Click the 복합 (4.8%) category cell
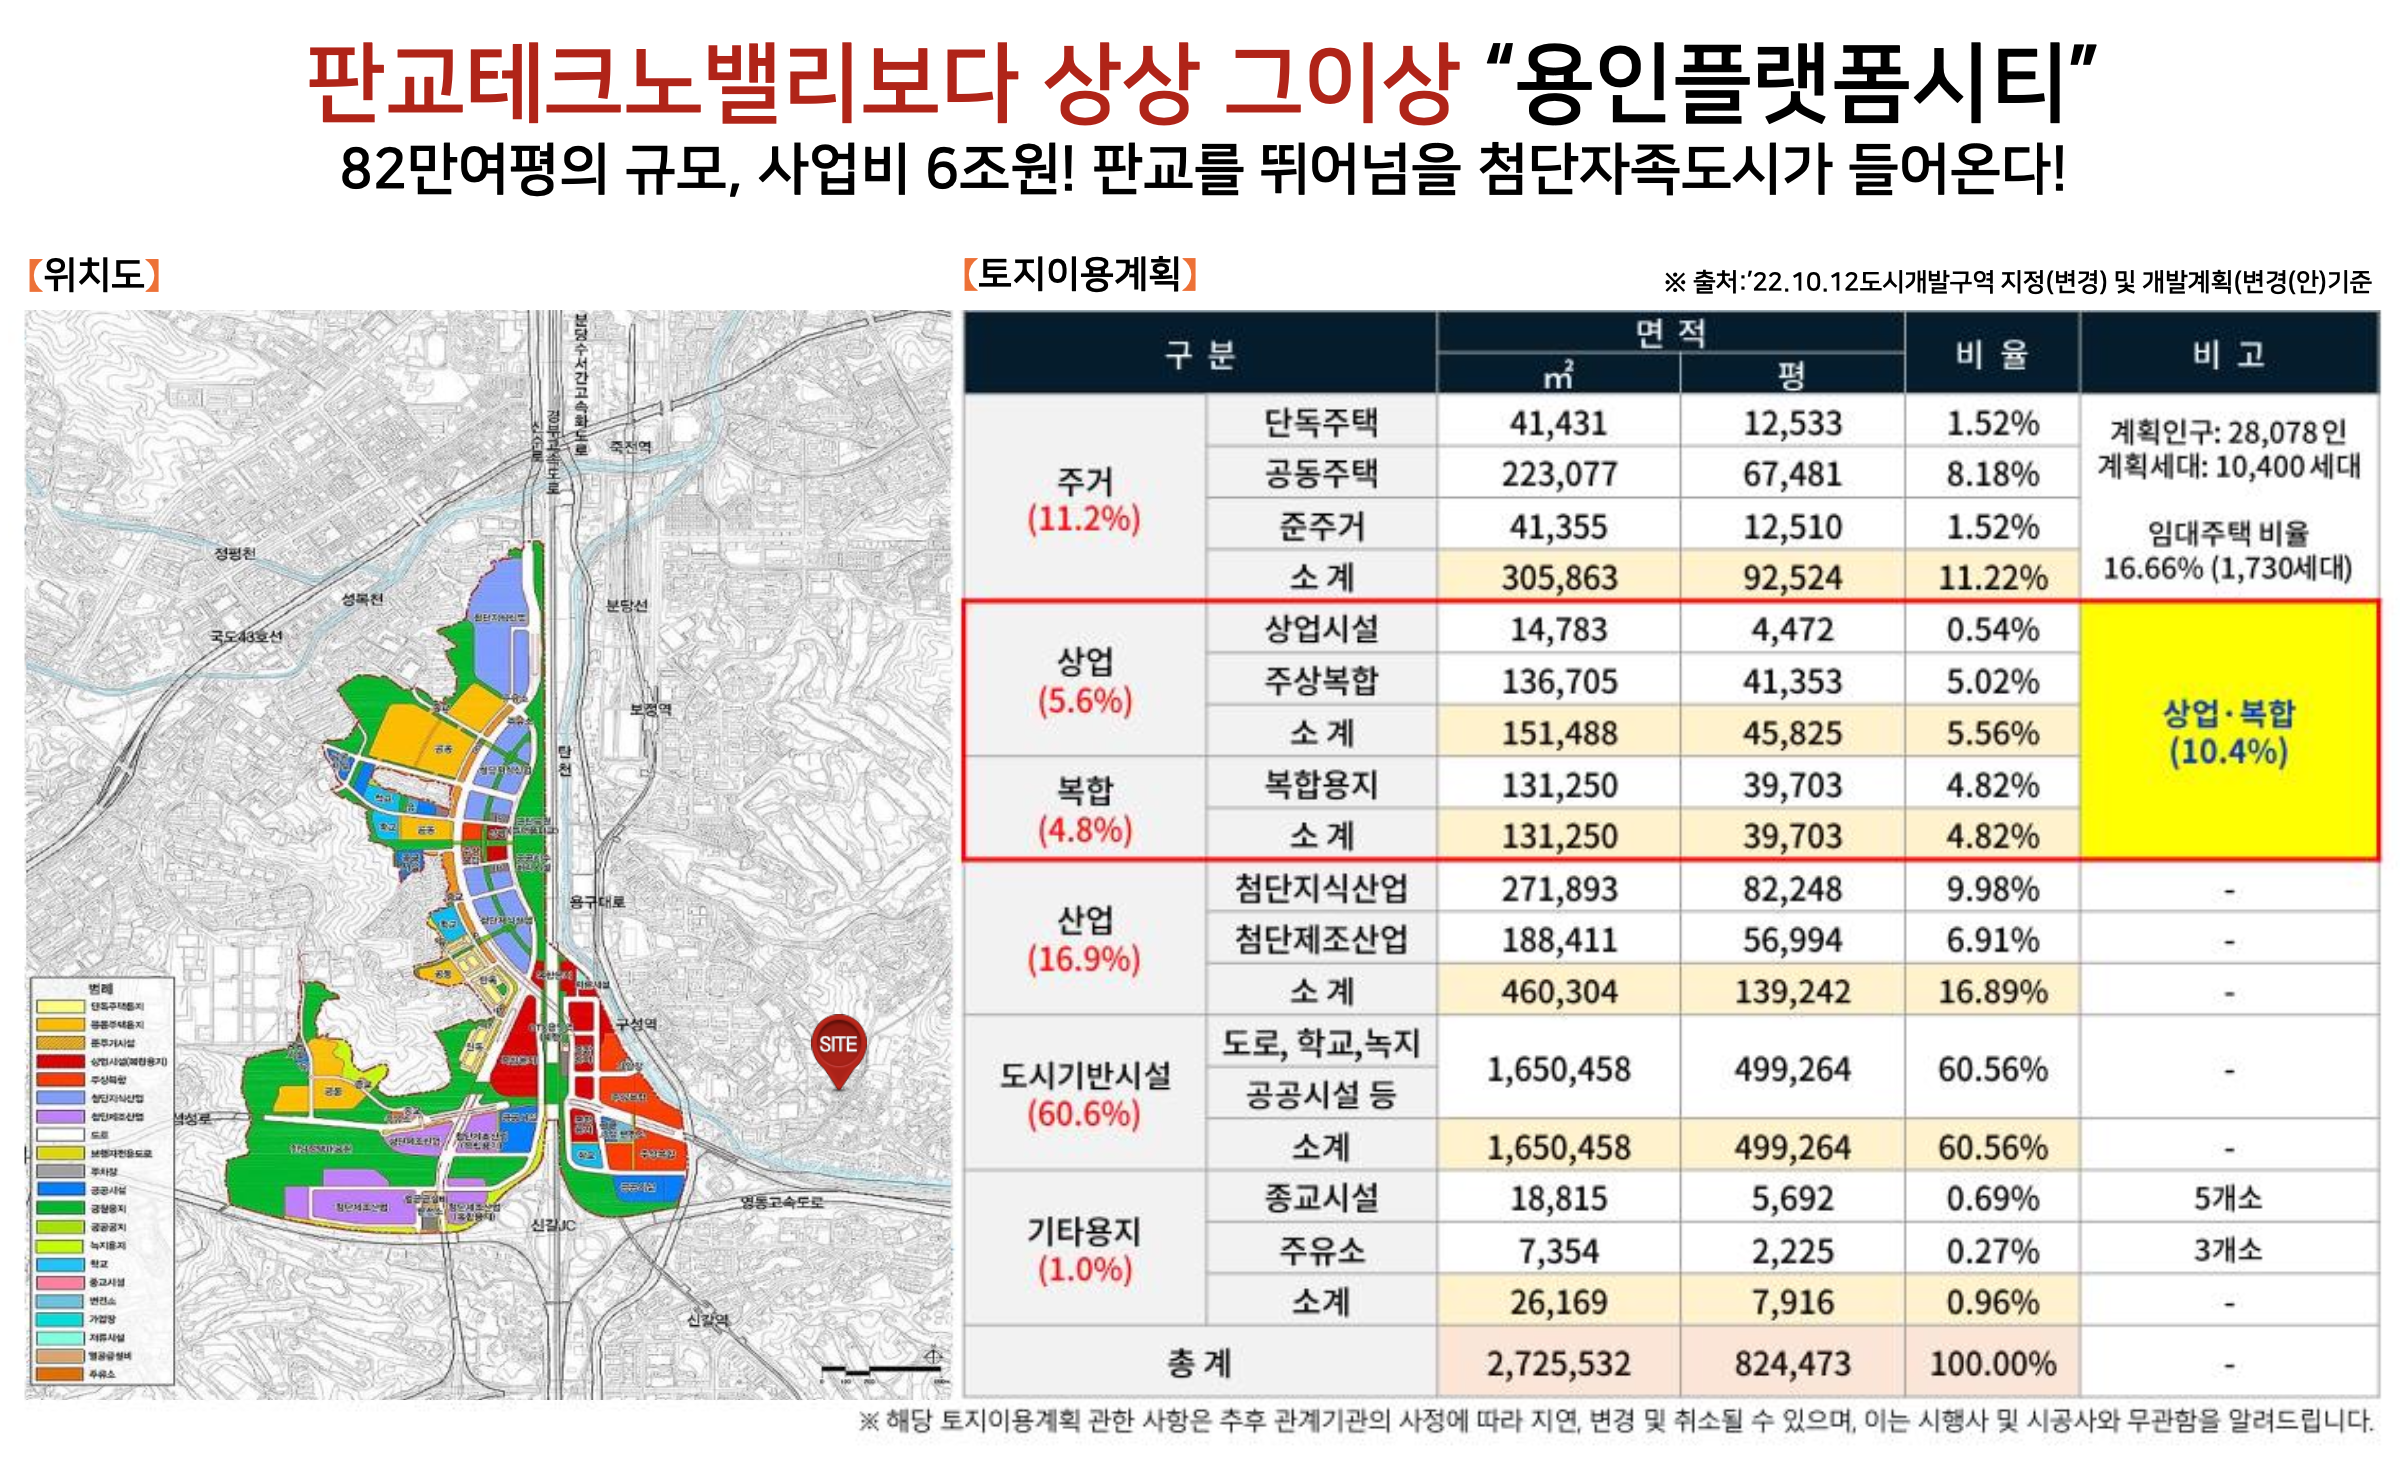The image size is (2408, 1462). (1085, 808)
